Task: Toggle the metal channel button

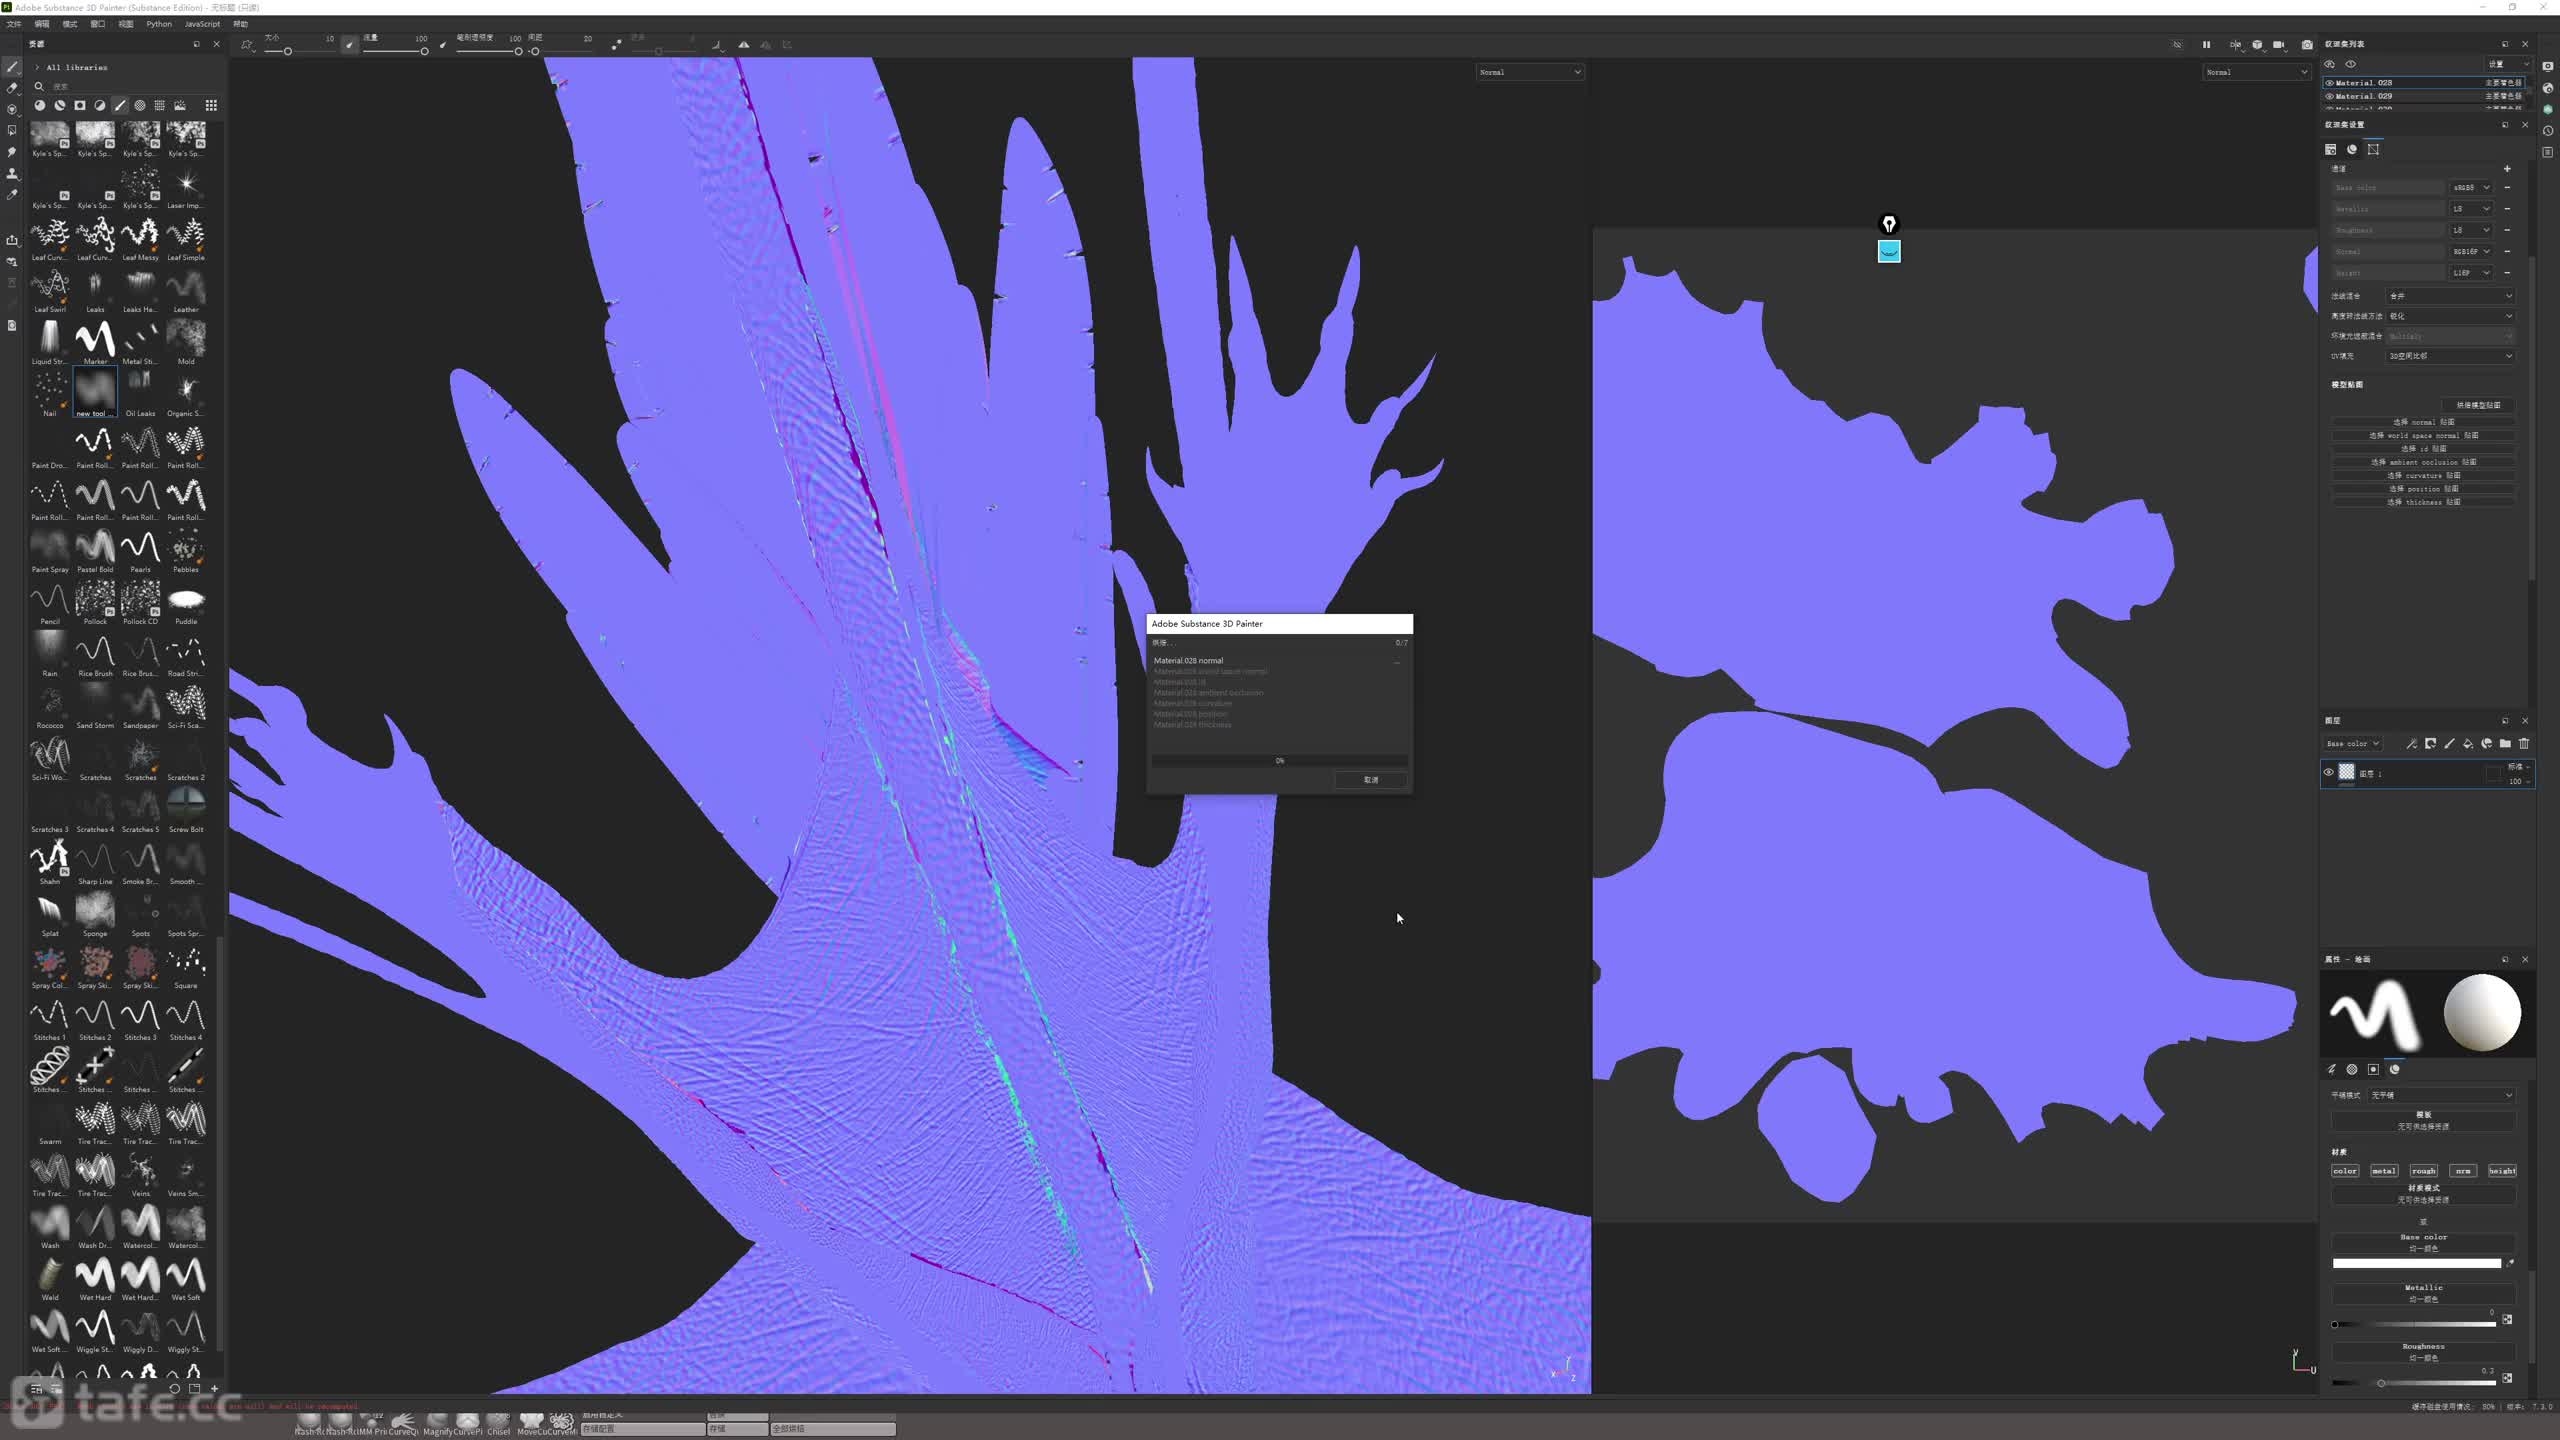Action: [x=2384, y=1170]
